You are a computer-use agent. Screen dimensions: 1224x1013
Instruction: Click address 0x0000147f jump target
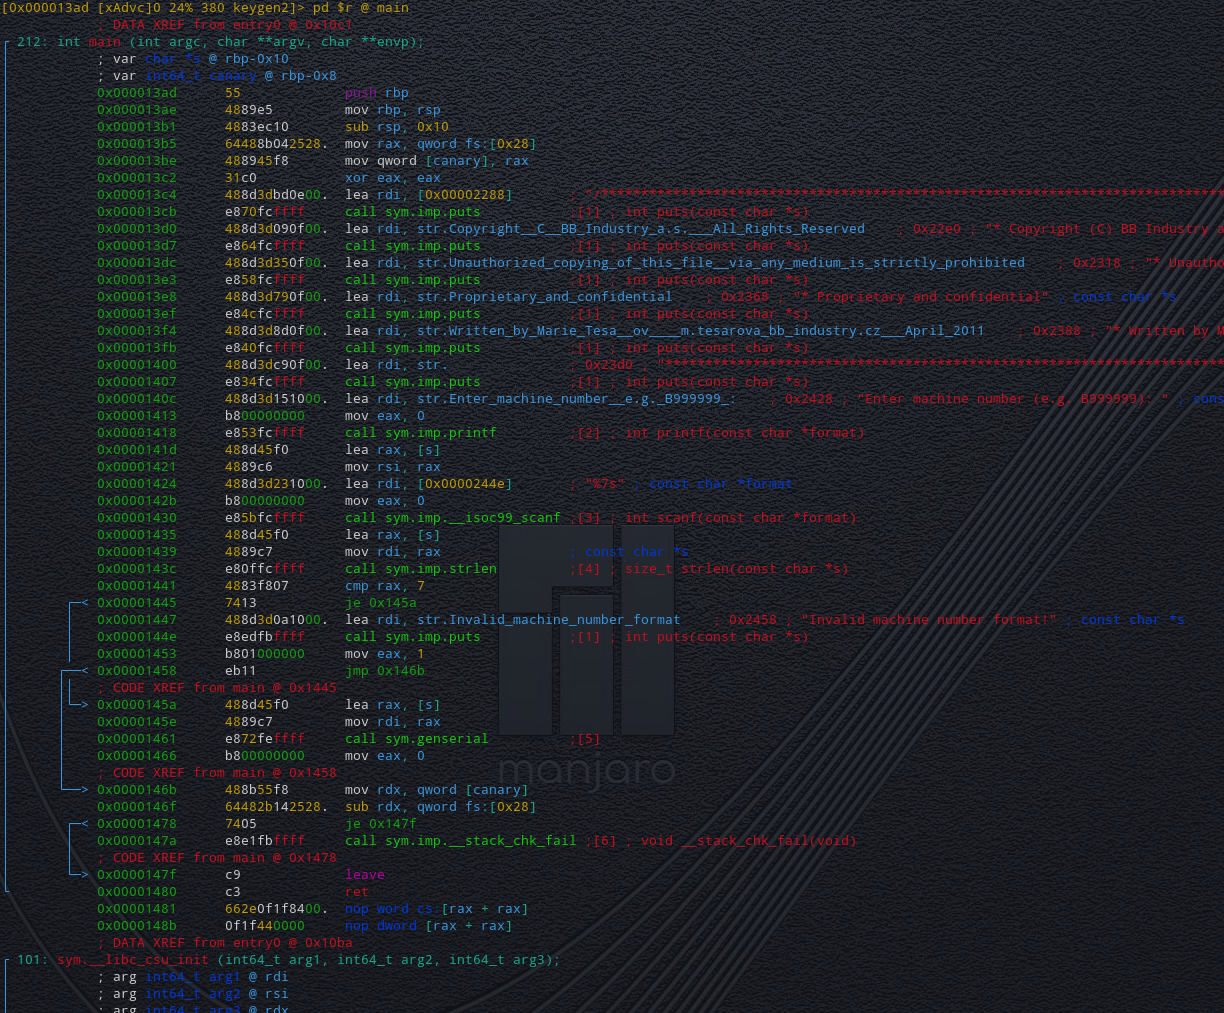coord(137,875)
